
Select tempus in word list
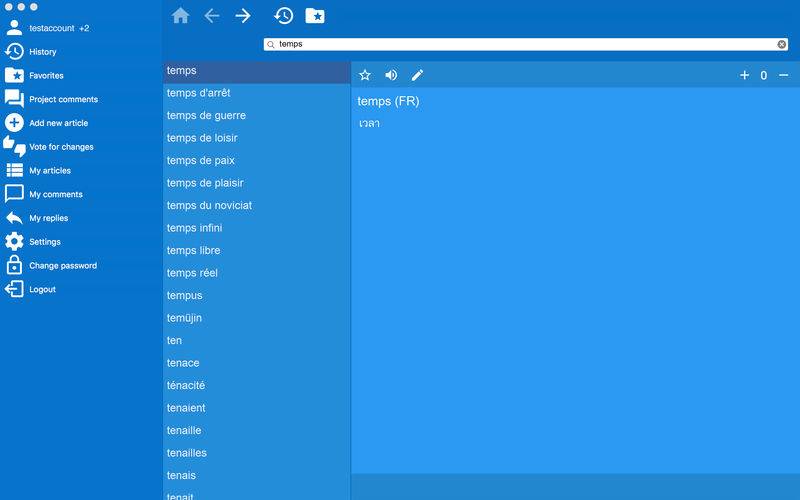257,295
